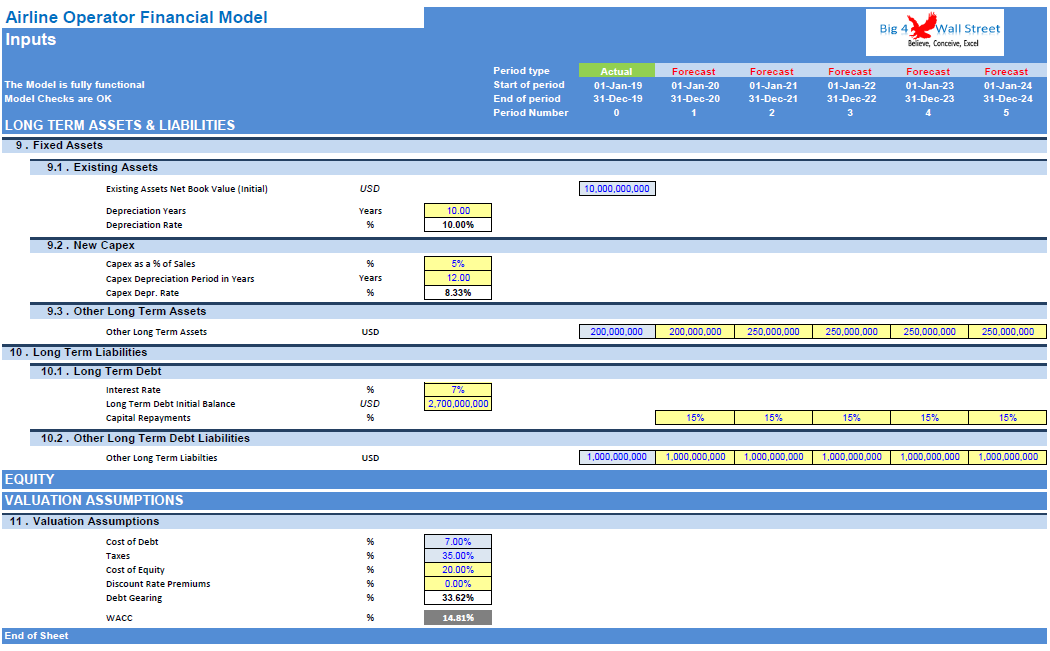The image size is (1050, 651).
Task: Select the Existing Assets Net Book Value cell
Action: point(616,188)
